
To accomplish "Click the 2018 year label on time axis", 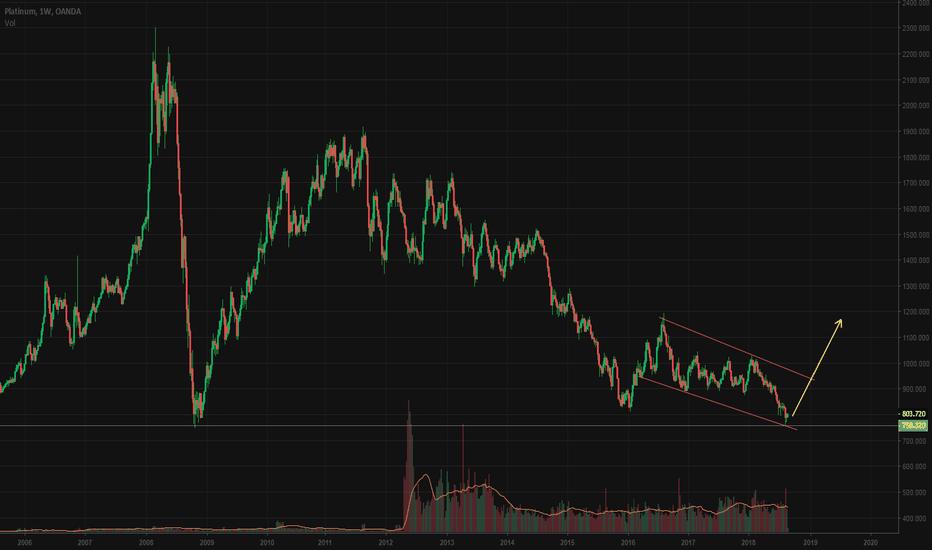I will [x=749, y=543].
